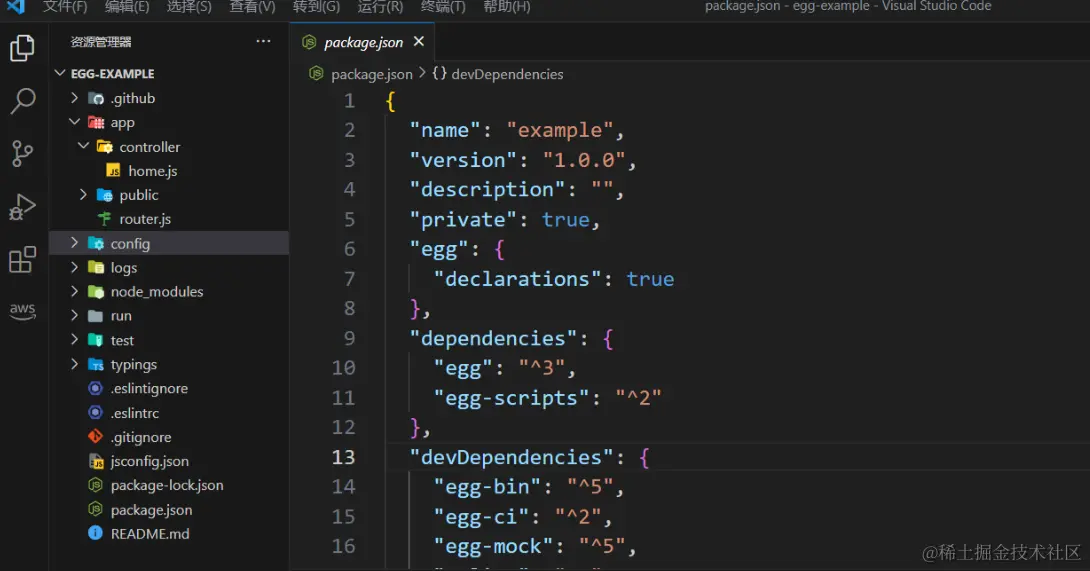Open explorer More Actions ellipsis menu
Screen dimensions: 1090x571
click(x=263, y=42)
